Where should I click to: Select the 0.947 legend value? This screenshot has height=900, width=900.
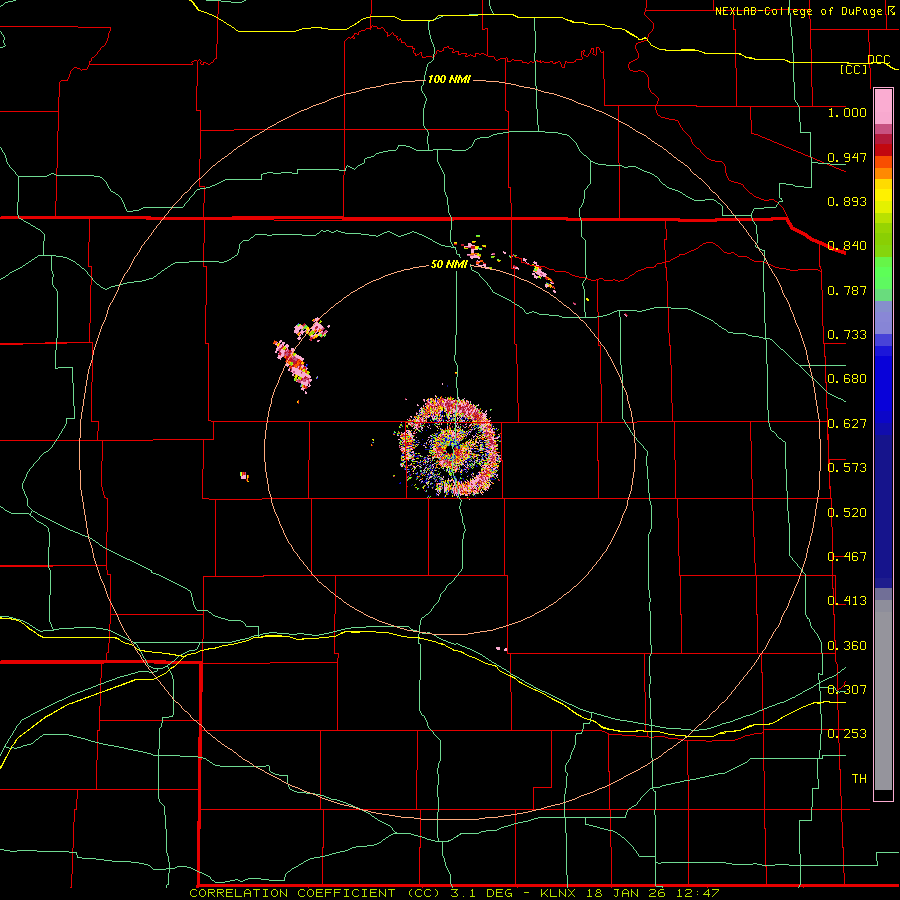(x=847, y=157)
